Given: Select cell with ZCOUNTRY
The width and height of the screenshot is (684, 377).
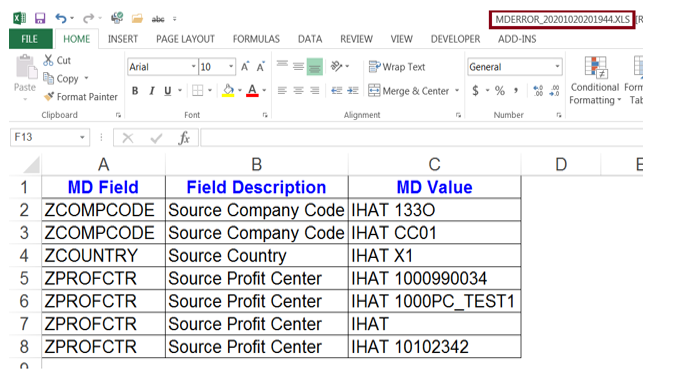Looking at the screenshot, I should 103,256.
